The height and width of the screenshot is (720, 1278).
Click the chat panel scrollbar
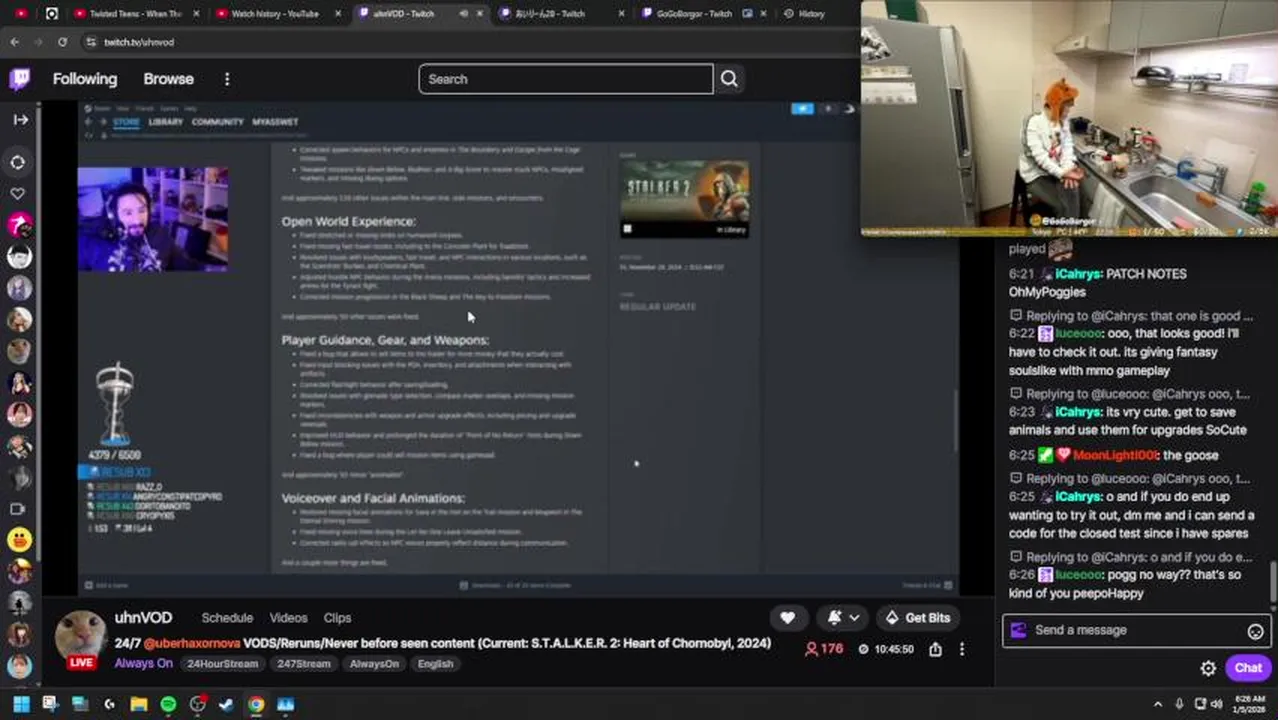1273,580
